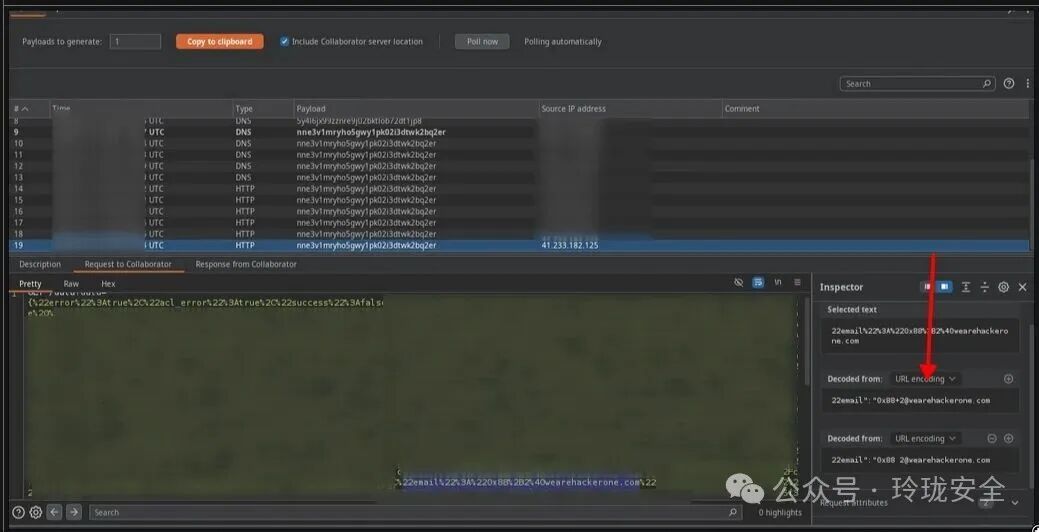Click the collapse all sections icon in the Inspector
Viewport: 1039px width, 532px height.
click(985, 287)
